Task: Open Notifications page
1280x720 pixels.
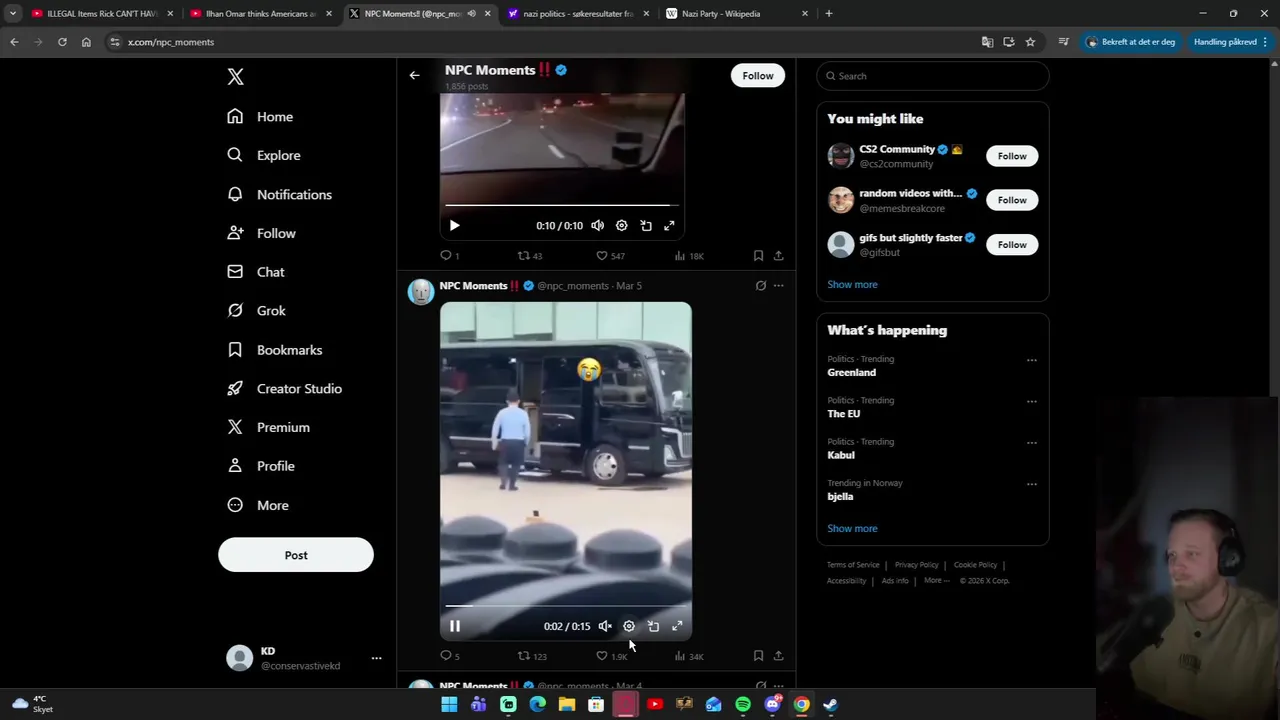Action: (x=279, y=194)
